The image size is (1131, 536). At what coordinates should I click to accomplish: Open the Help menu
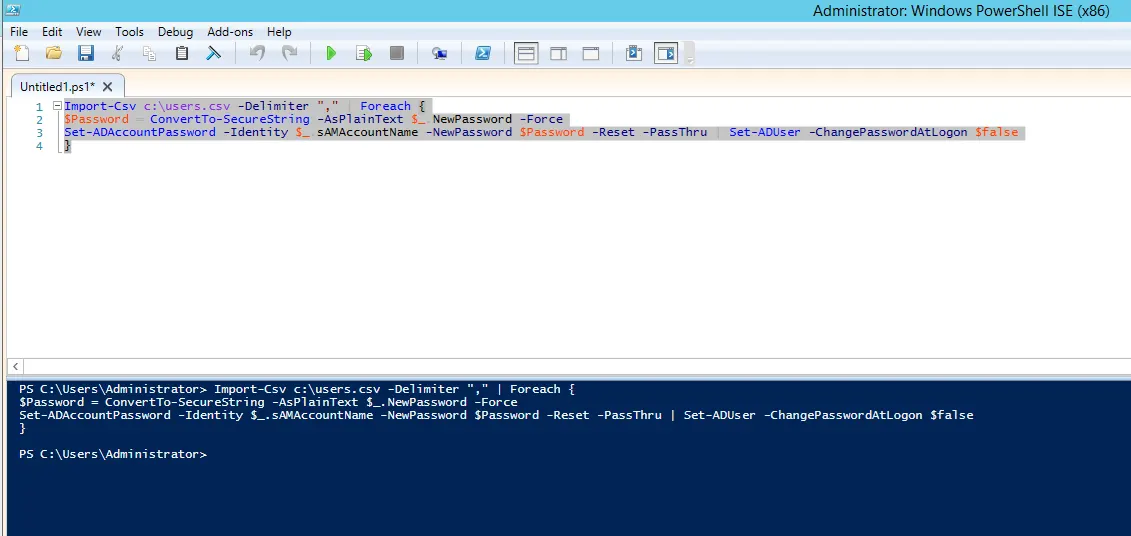pyautogui.click(x=279, y=32)
